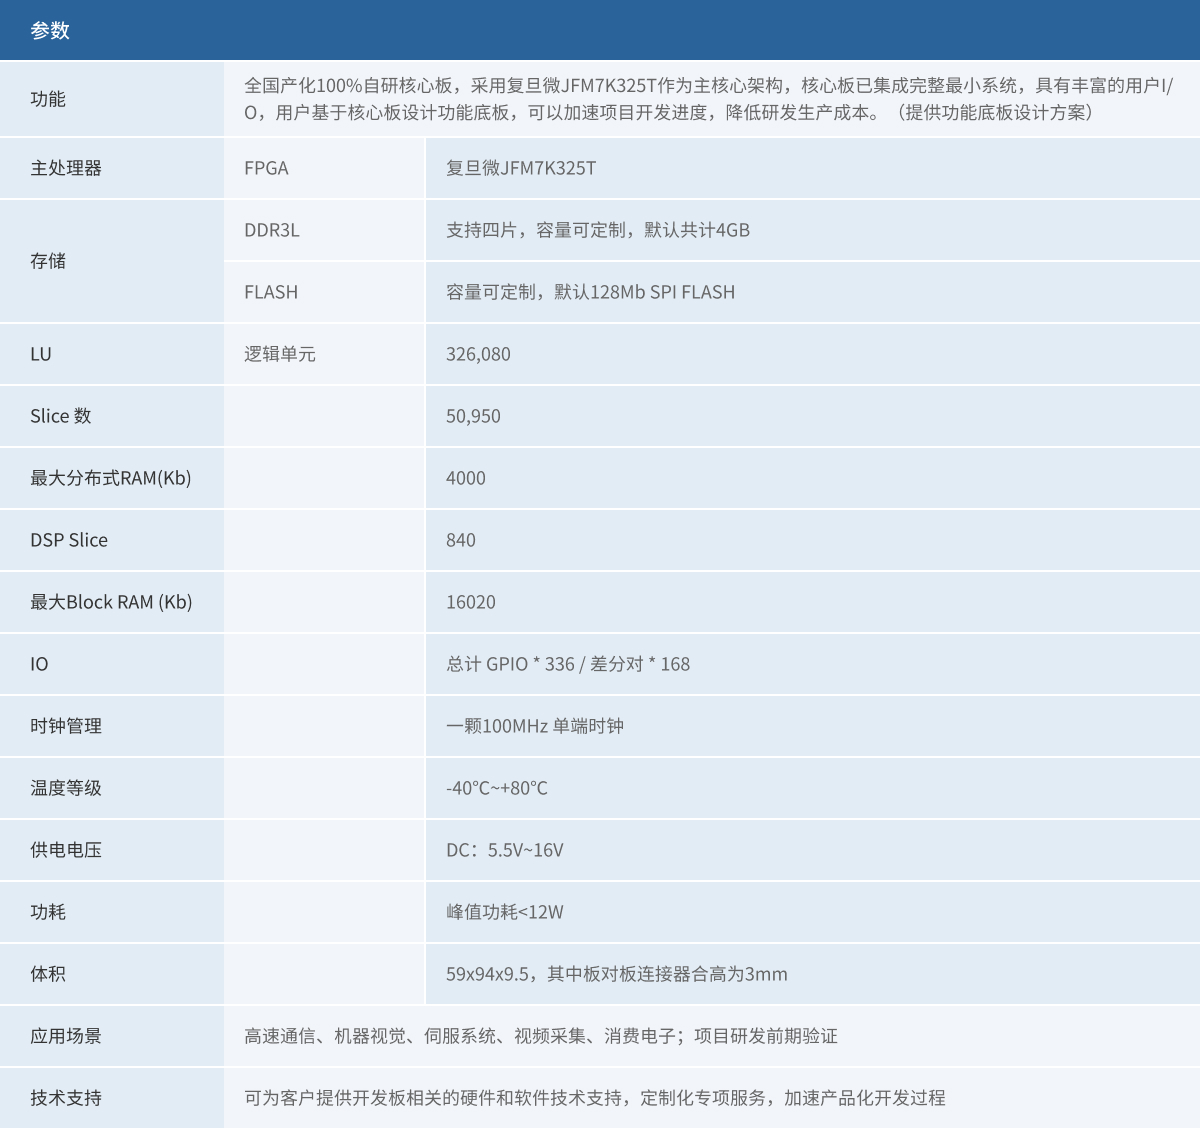Click the DDR3L storage type cell
Image resolution: width=1200 pixels, height=1128 pixels.
[x=272, y=230]
